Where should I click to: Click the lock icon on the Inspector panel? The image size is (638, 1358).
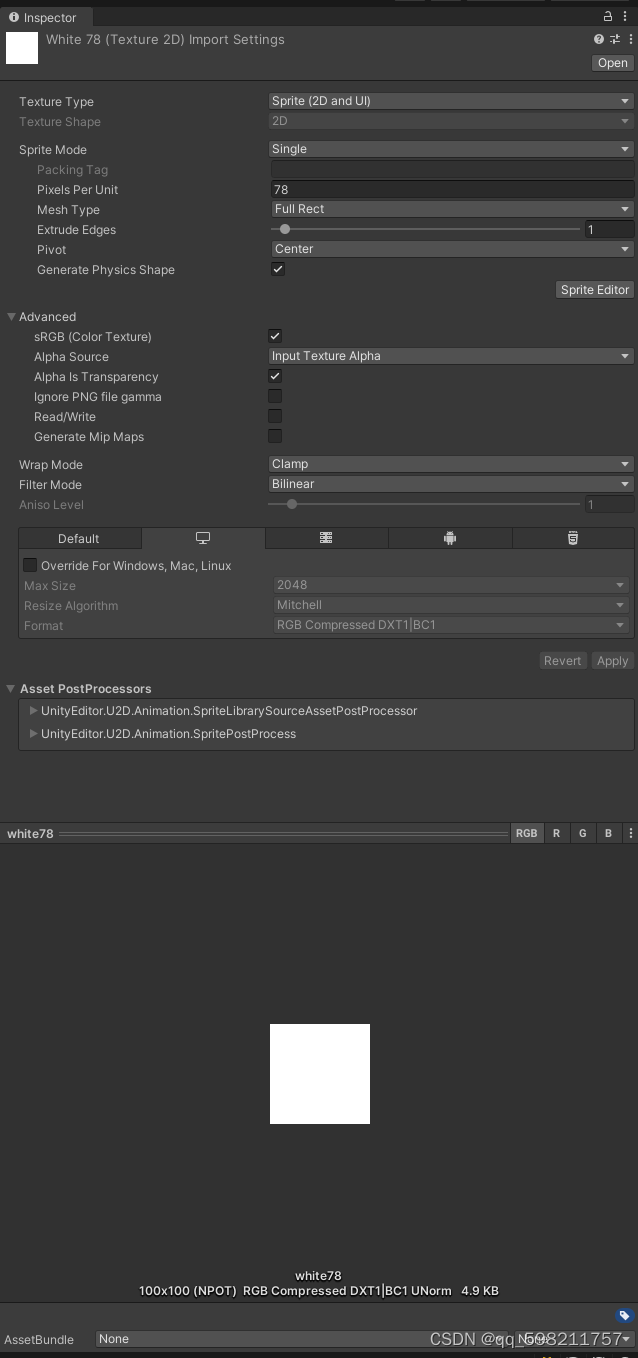(x=608, y=16)
